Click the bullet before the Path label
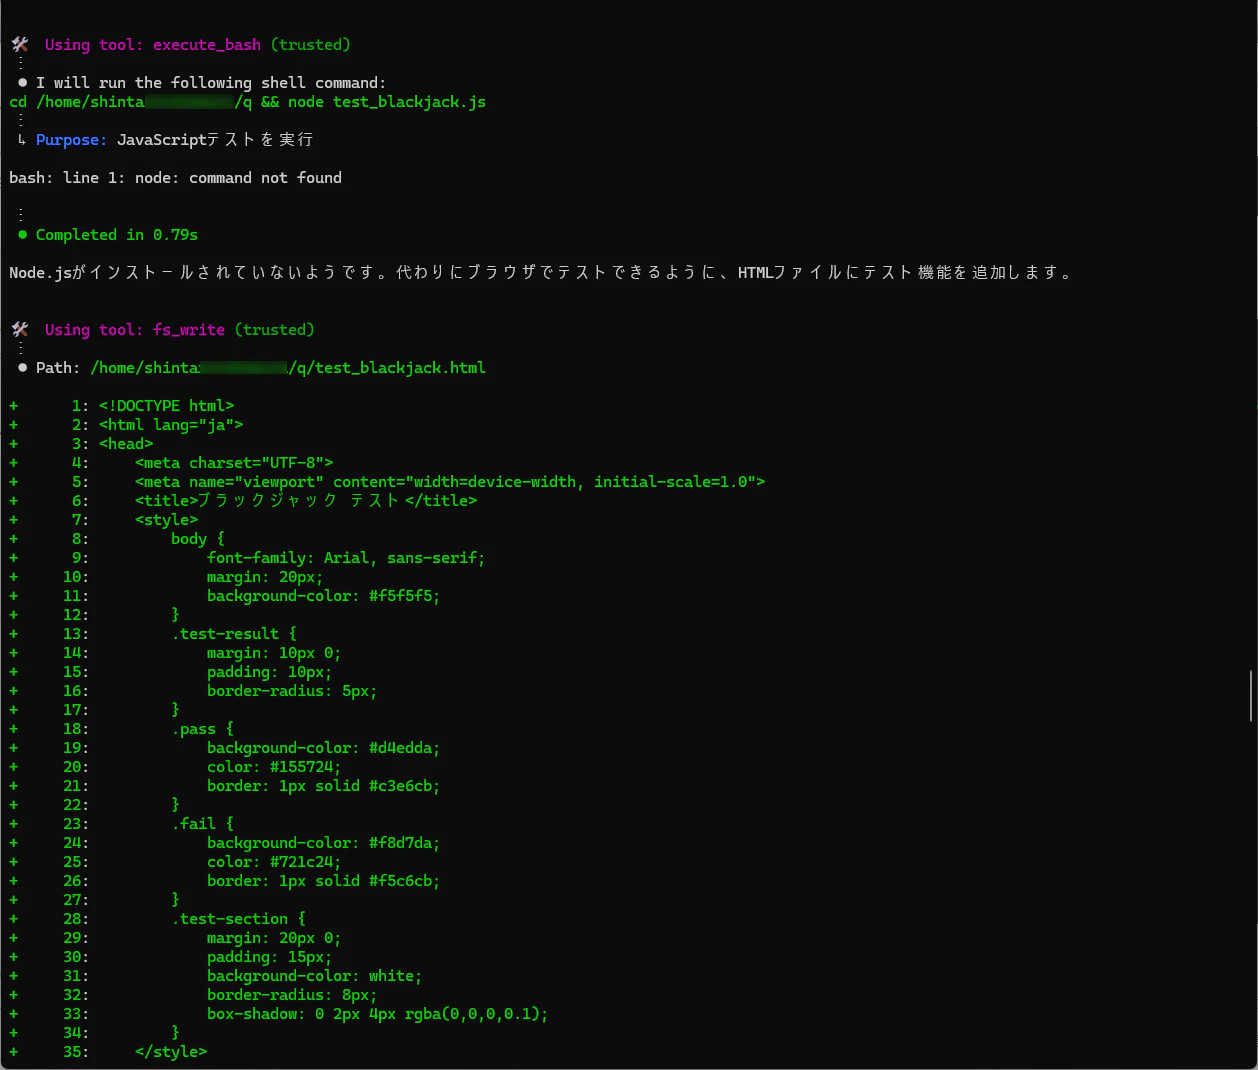Viewport: 1258px width, 1070px height. coord(22,368)
